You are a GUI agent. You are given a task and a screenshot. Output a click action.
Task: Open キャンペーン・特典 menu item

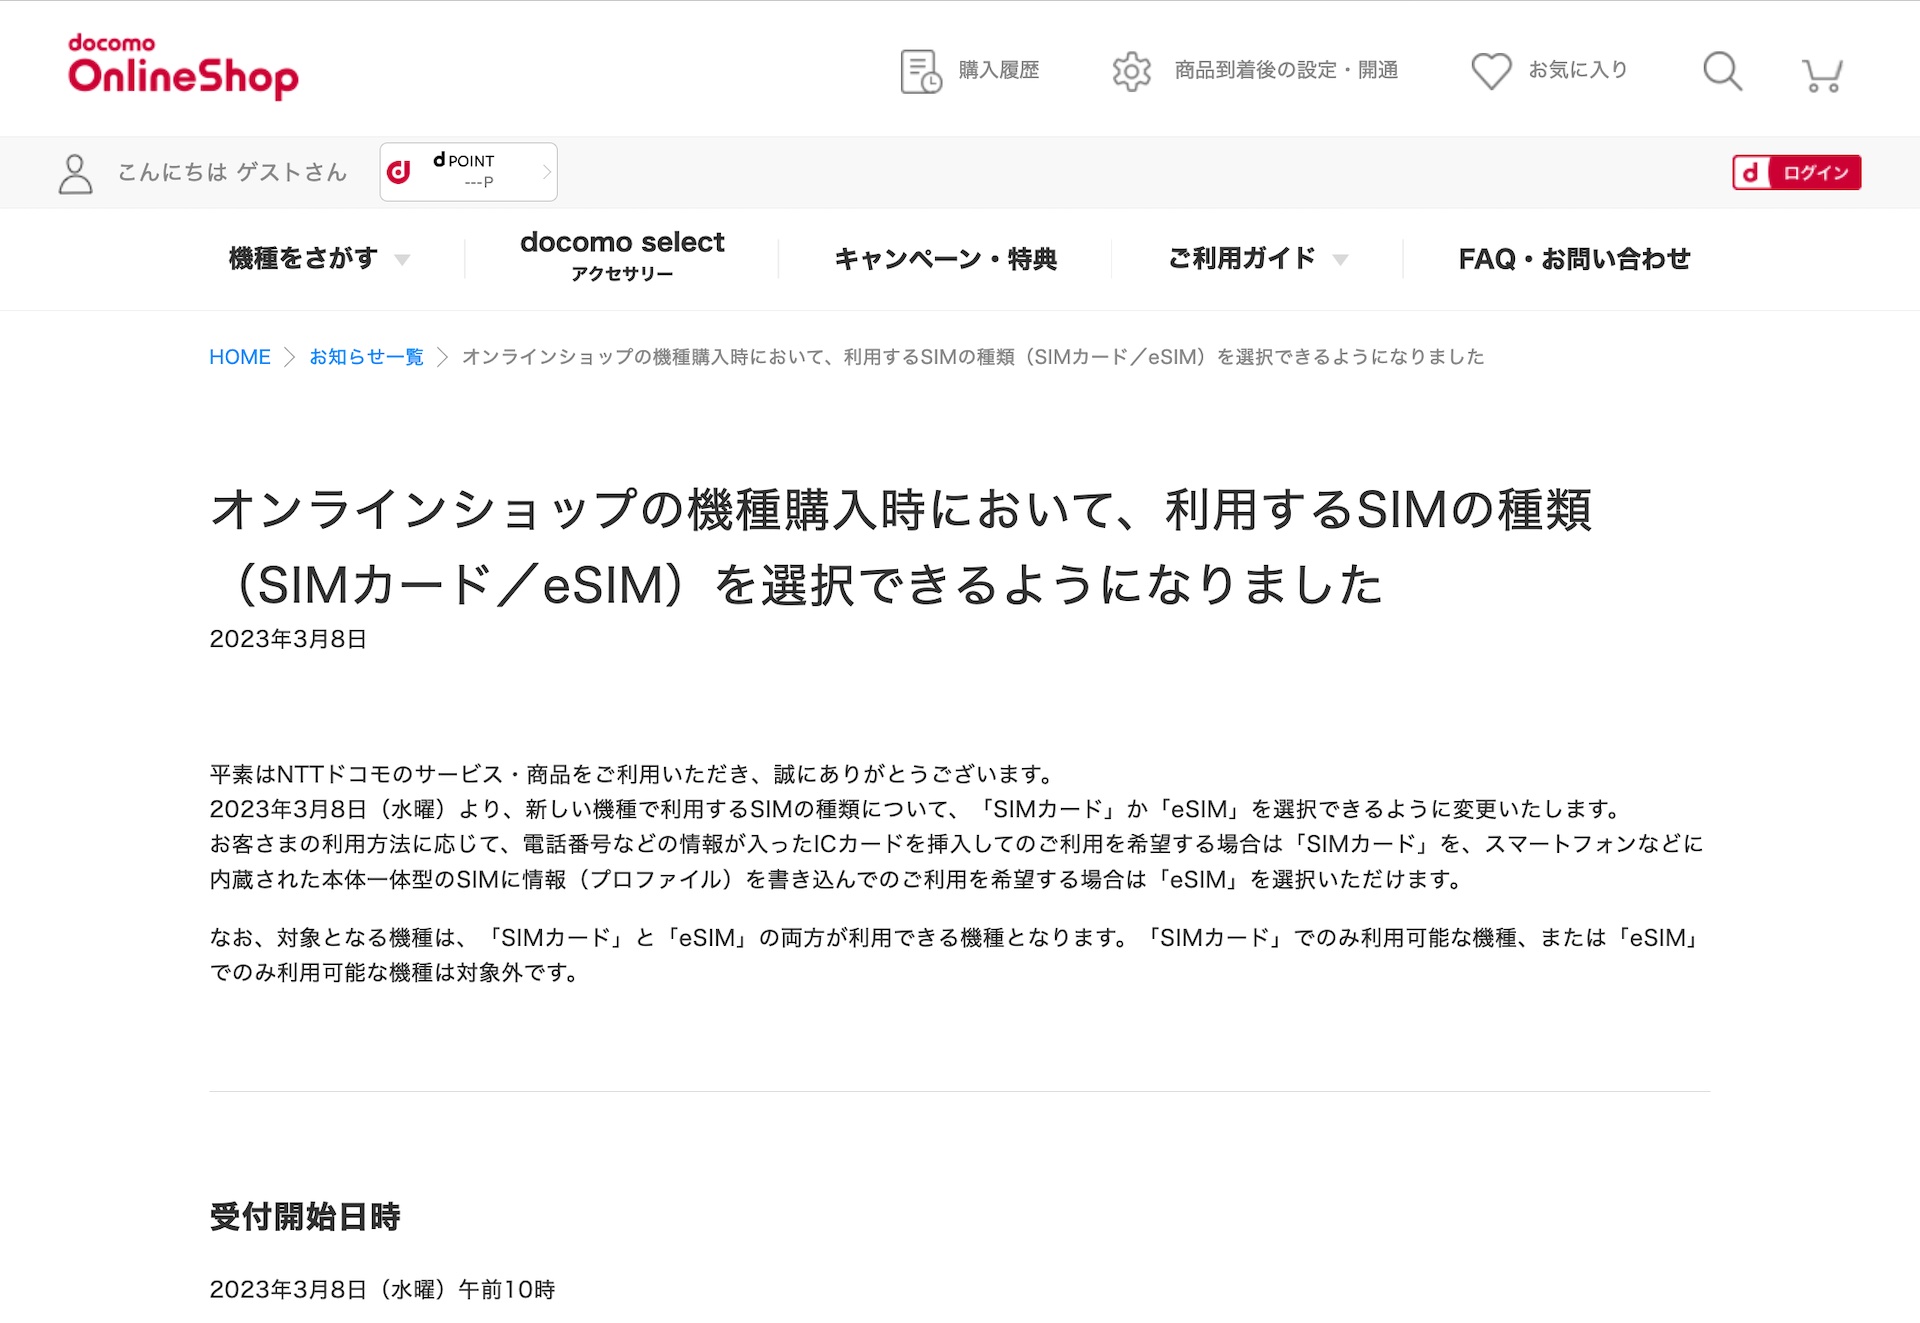(945, 259)
